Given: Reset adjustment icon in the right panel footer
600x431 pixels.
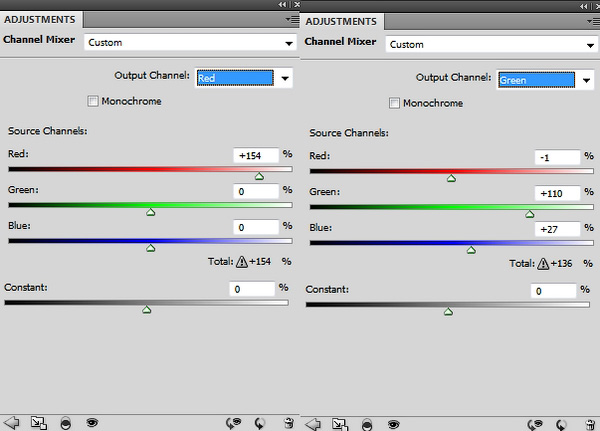Looking at the screenshot, I should [561, 425].
